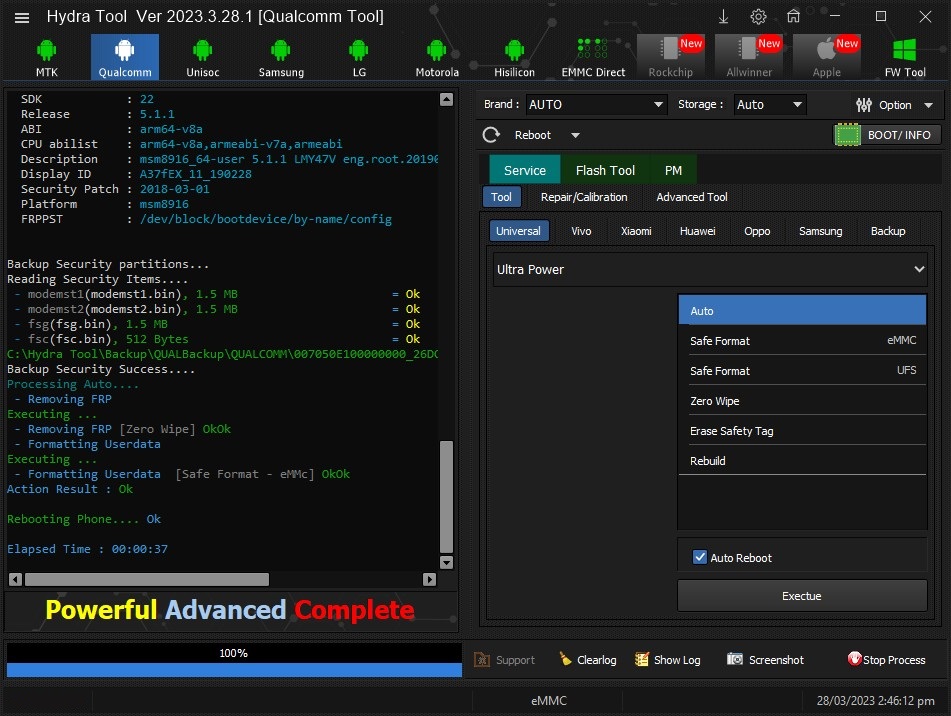Image resolution: width=951 pixels, height=716 pixels.
Task: Click the Clearlog broom icon
Action: click(x=565, y=659)
